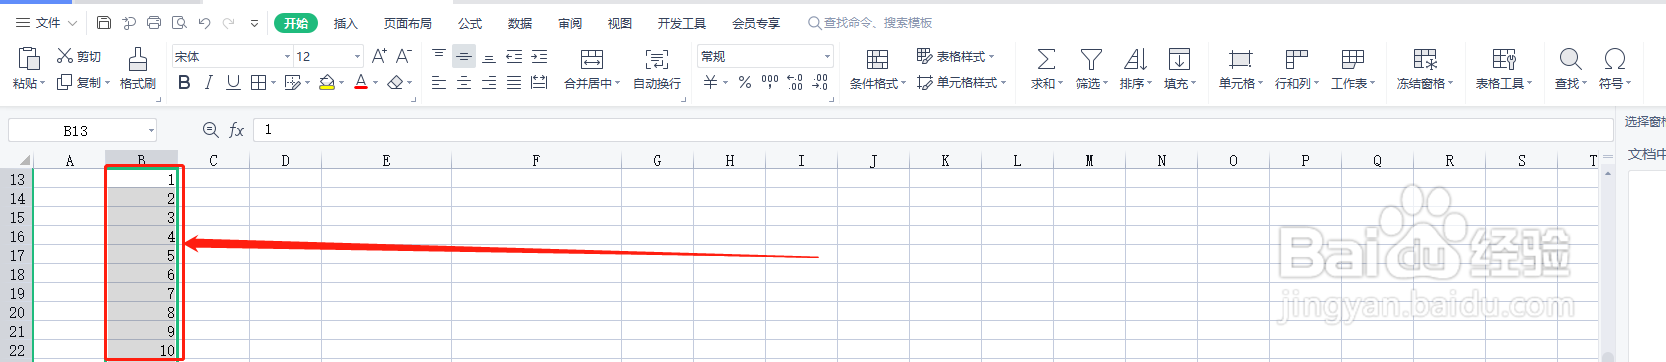Click Symbol (符号) omega button
This screenshot has width=1666, height=362.
point(1614,68)
